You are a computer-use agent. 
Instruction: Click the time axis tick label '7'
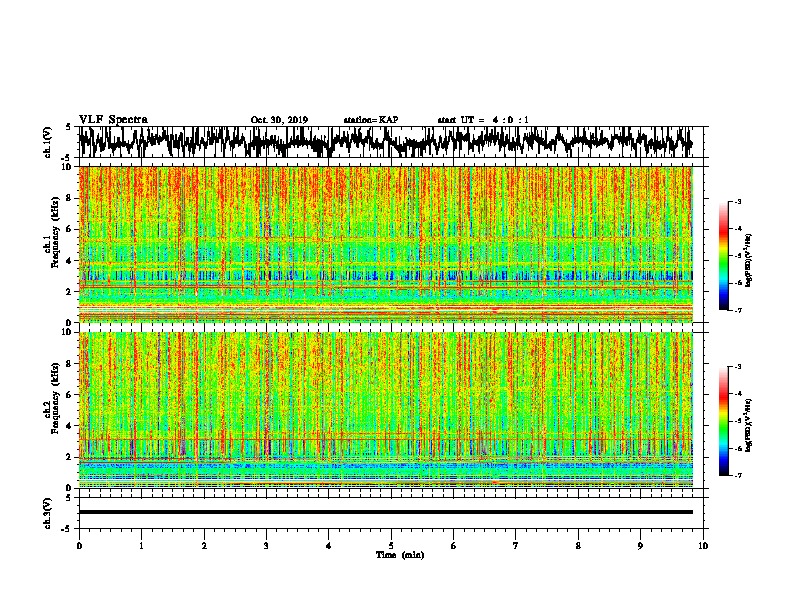tap(516, 546)
